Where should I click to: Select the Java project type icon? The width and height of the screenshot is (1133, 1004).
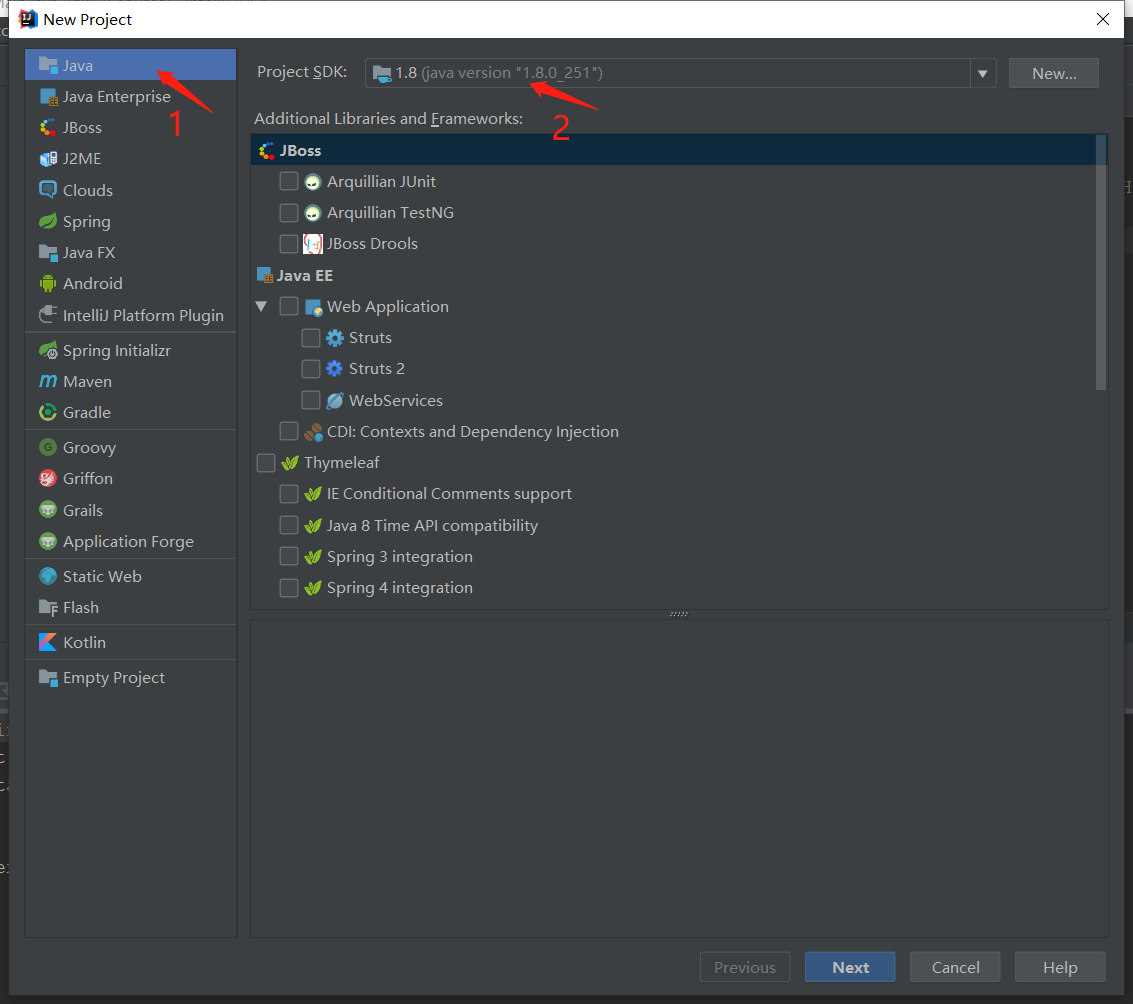click(48, 65)
